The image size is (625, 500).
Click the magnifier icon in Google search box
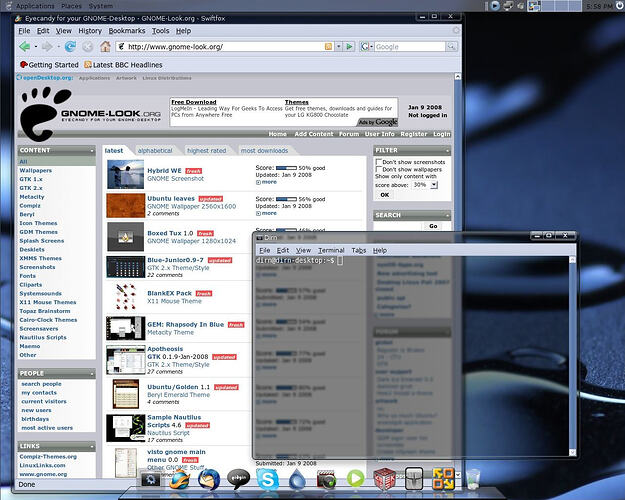(451, 47)
